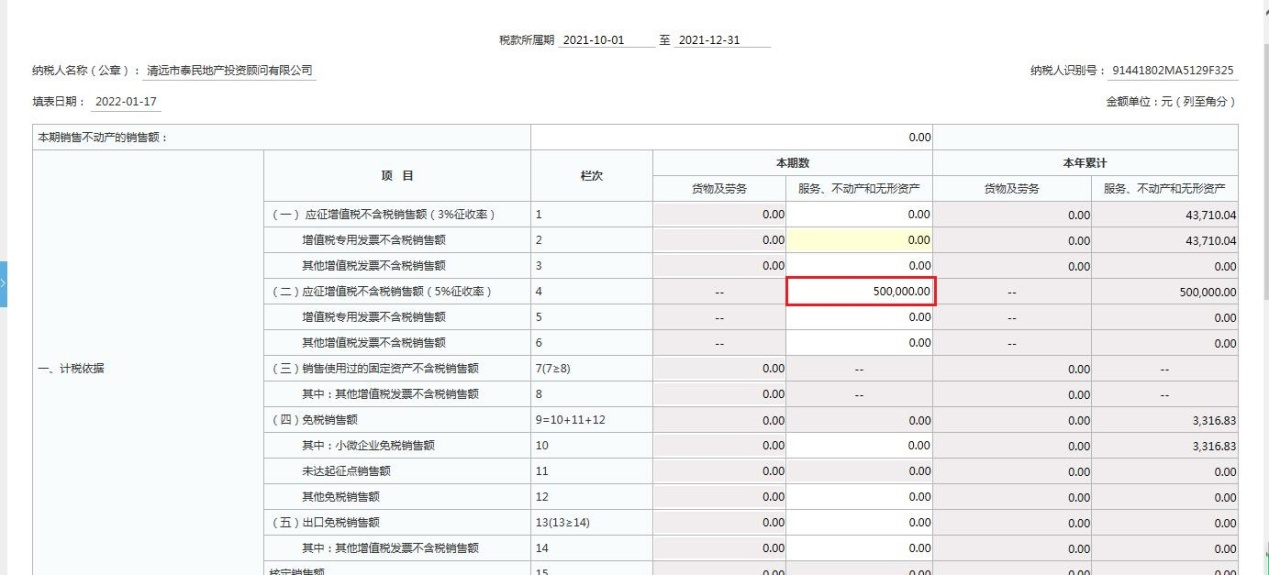Click the 本年累计 column header
The width and height of the screenshot is (1269, 575).
click(x=1085, y=163)
